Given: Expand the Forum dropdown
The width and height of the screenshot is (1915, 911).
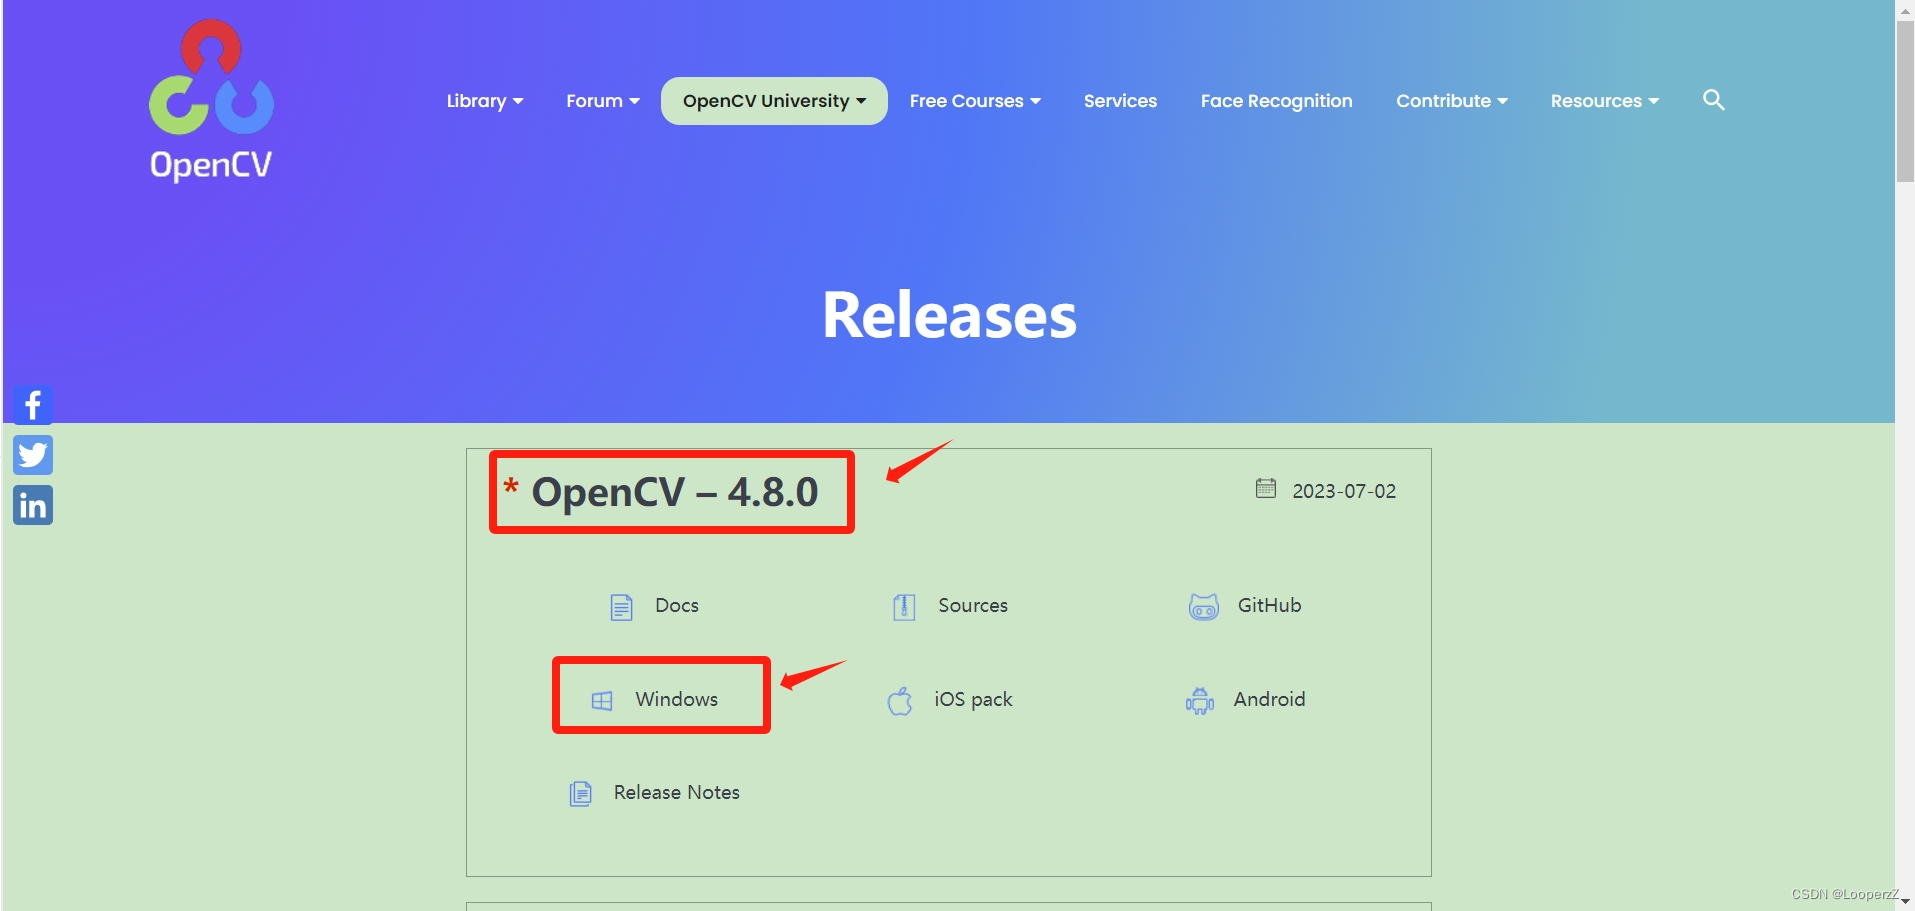Looking at the screenshot, I should (x=601, y=100).
